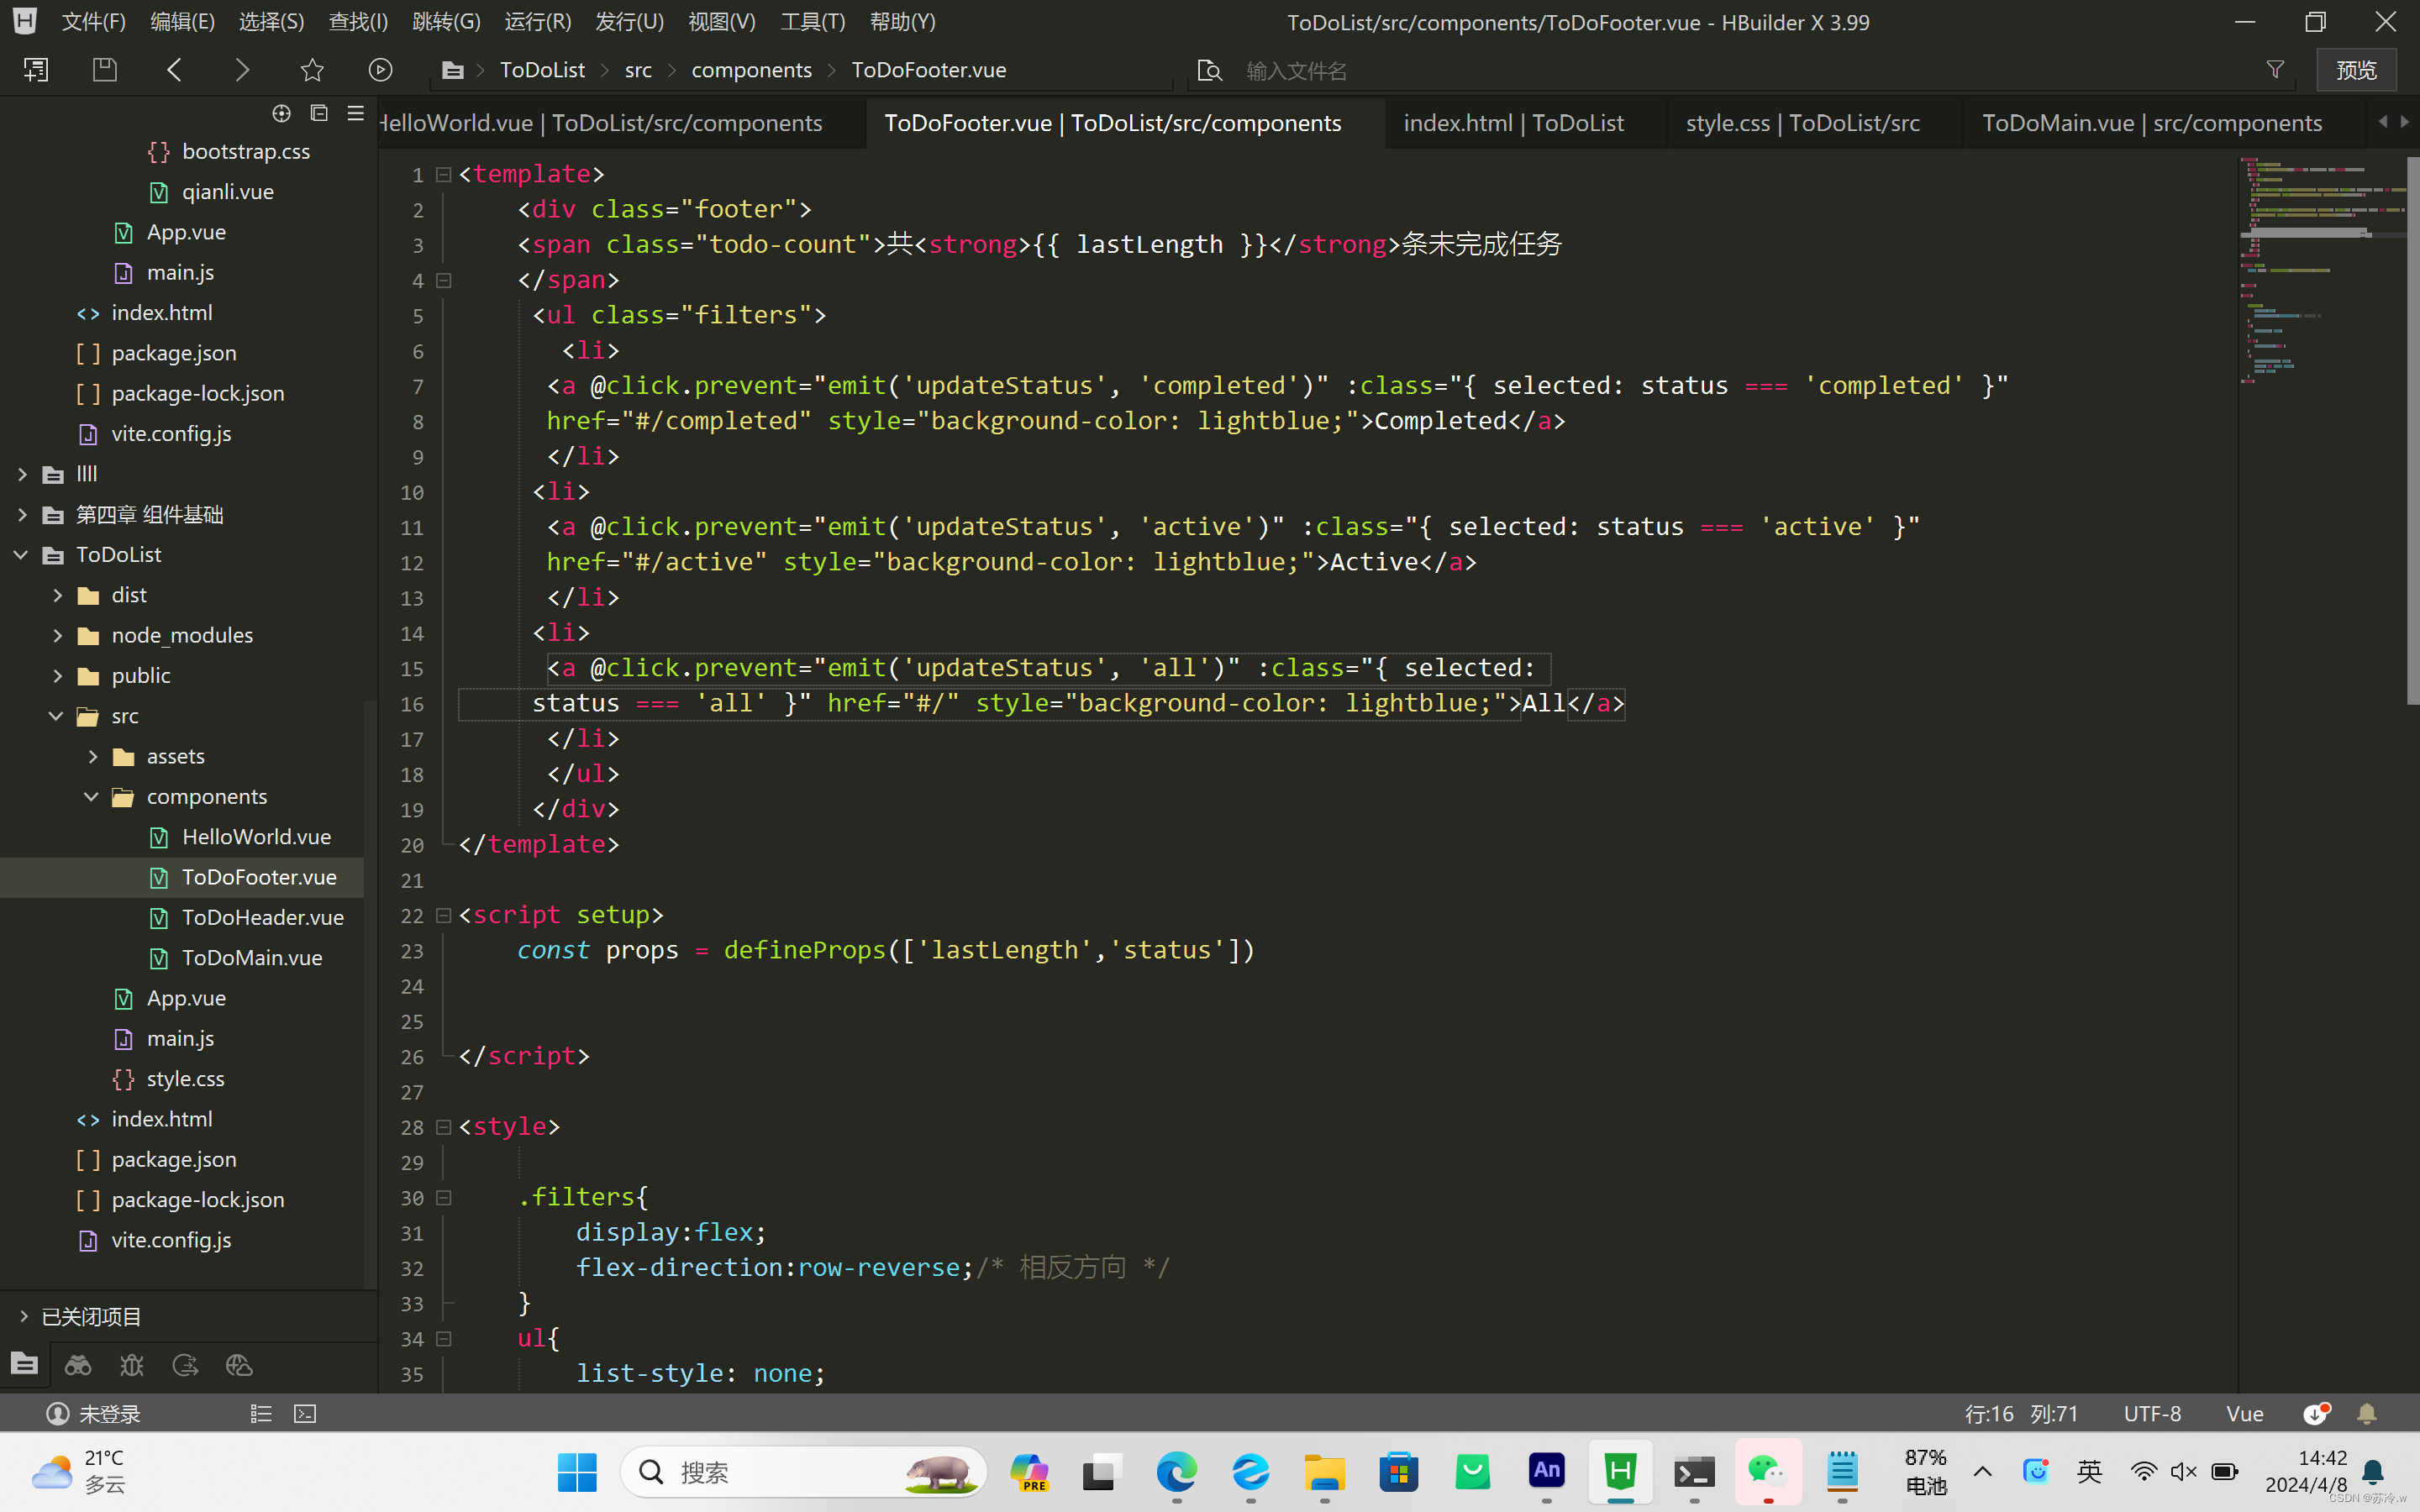Collapse the script setup block at line 22
Viewport: 2420px width, 1512px height.
point(444,915)
